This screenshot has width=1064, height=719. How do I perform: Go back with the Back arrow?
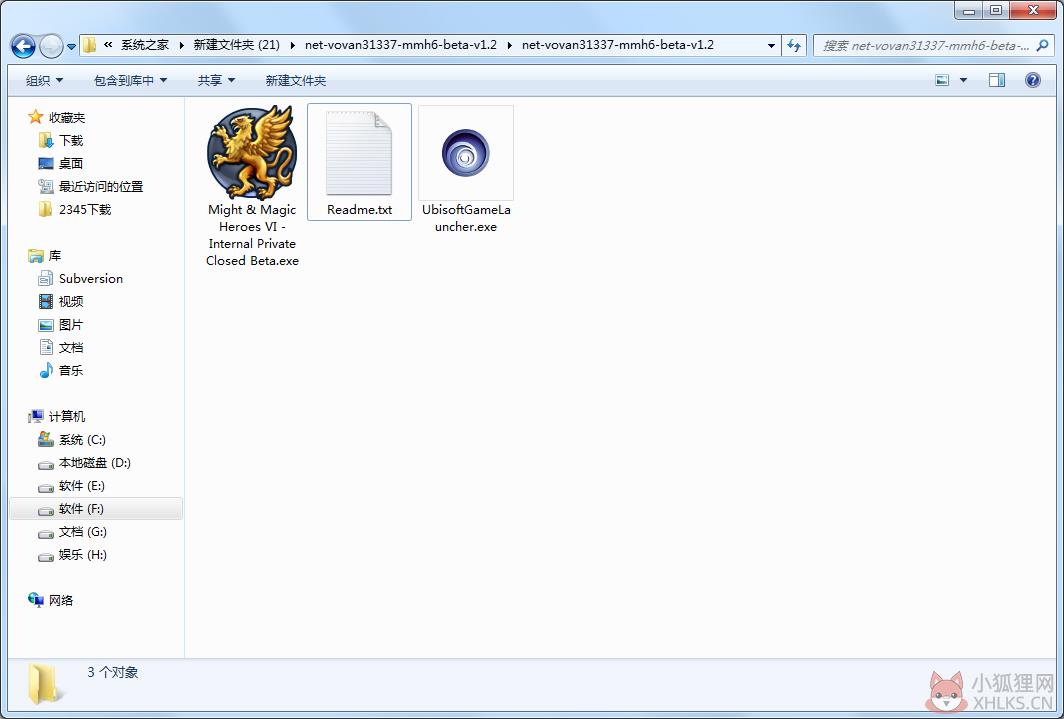point(24,46)
